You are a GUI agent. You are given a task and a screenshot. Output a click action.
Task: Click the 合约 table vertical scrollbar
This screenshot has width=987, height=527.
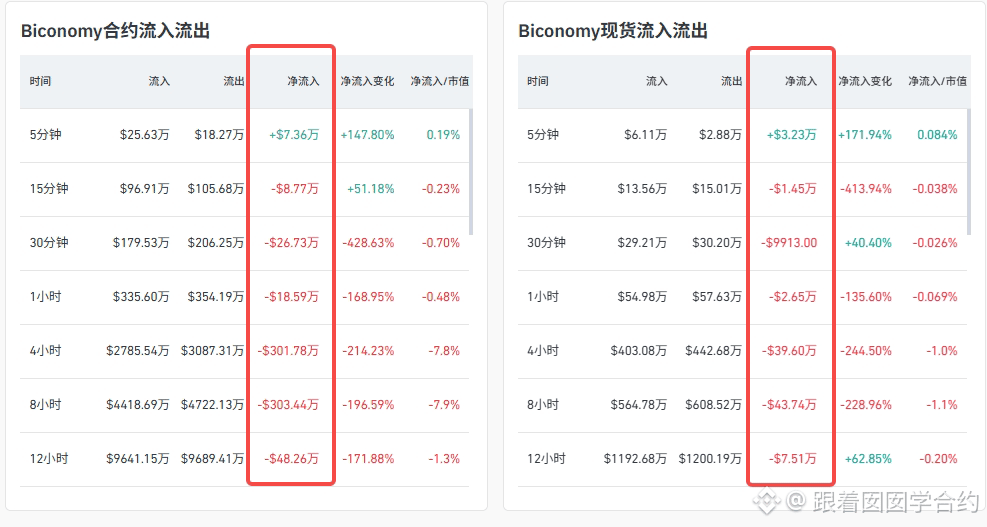(471, 171)
